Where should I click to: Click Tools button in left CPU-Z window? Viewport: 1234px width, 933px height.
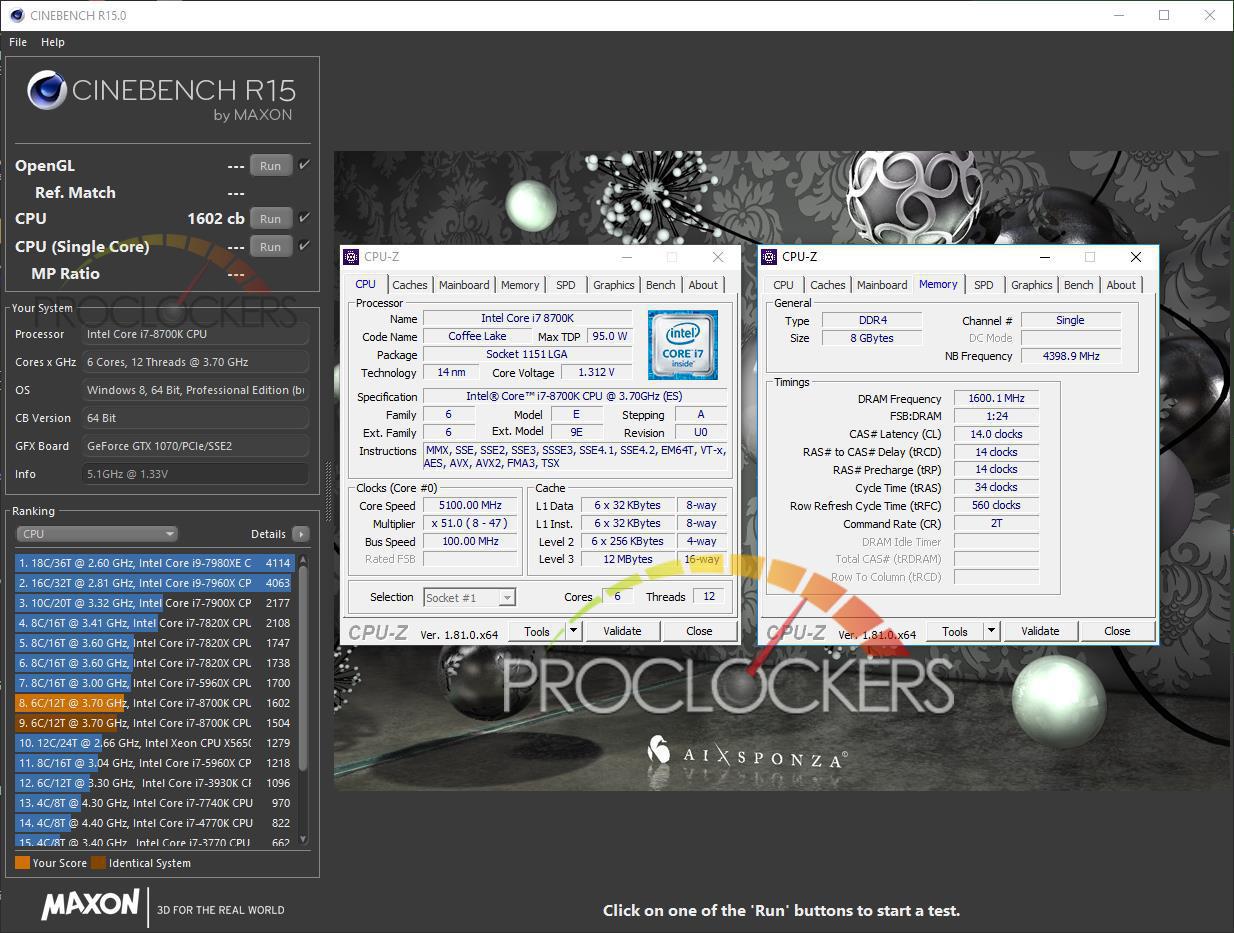(x=537, y=631)
